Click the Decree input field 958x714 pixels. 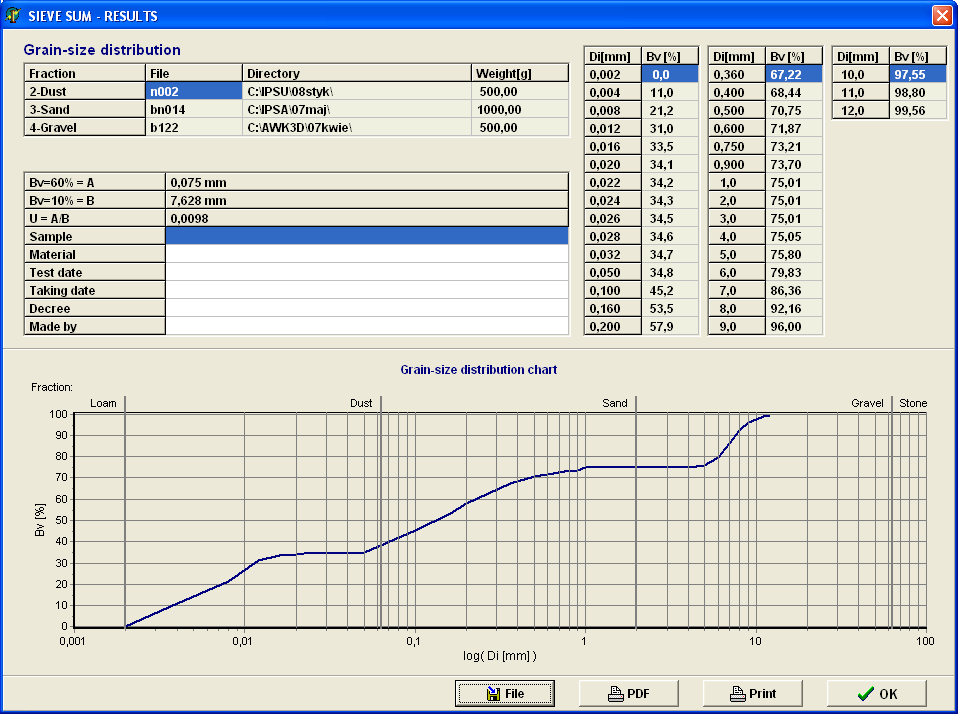(367, 308)
